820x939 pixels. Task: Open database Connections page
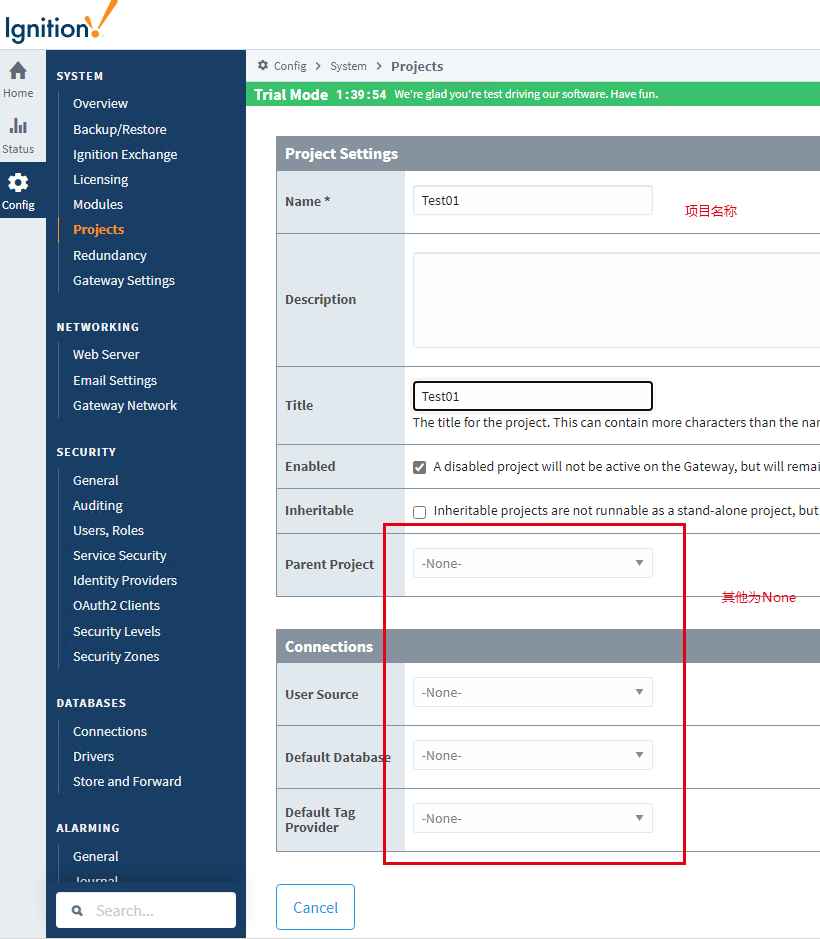click(110, 731)
